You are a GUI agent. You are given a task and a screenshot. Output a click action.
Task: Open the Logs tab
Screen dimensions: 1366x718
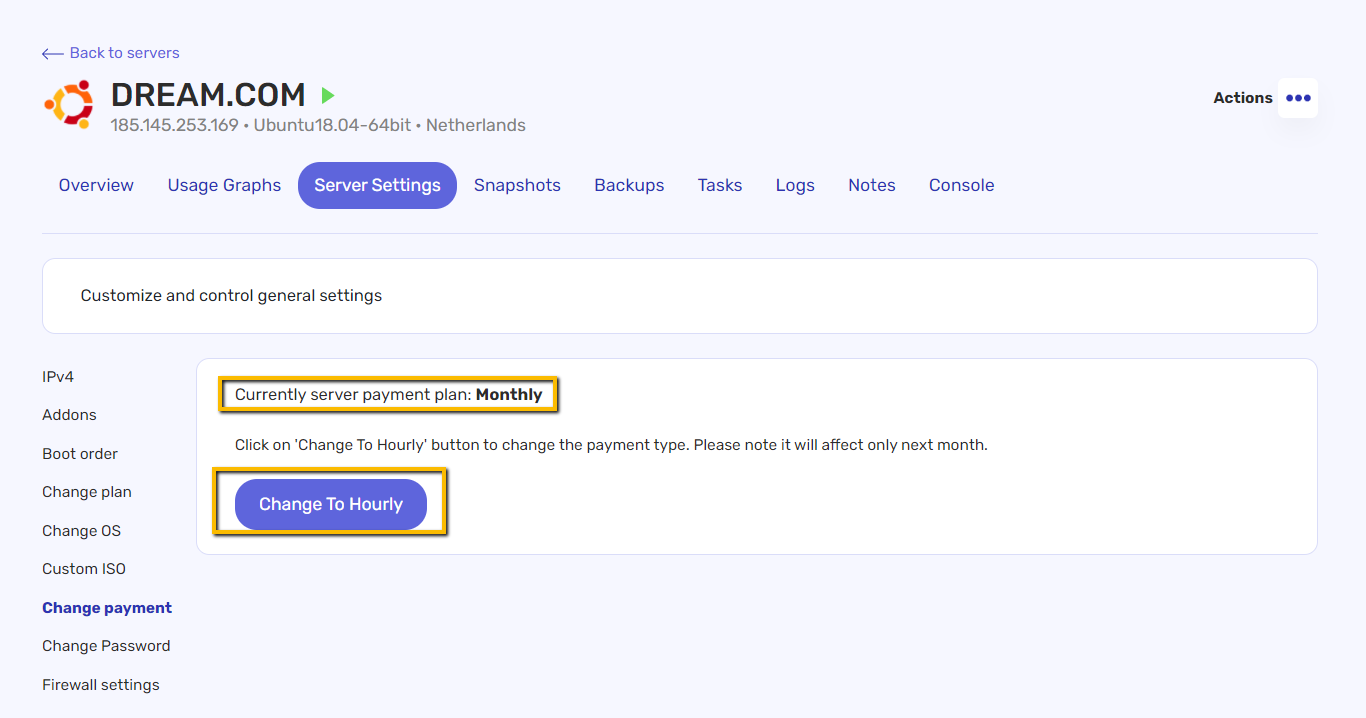click(x=795, y=185)
